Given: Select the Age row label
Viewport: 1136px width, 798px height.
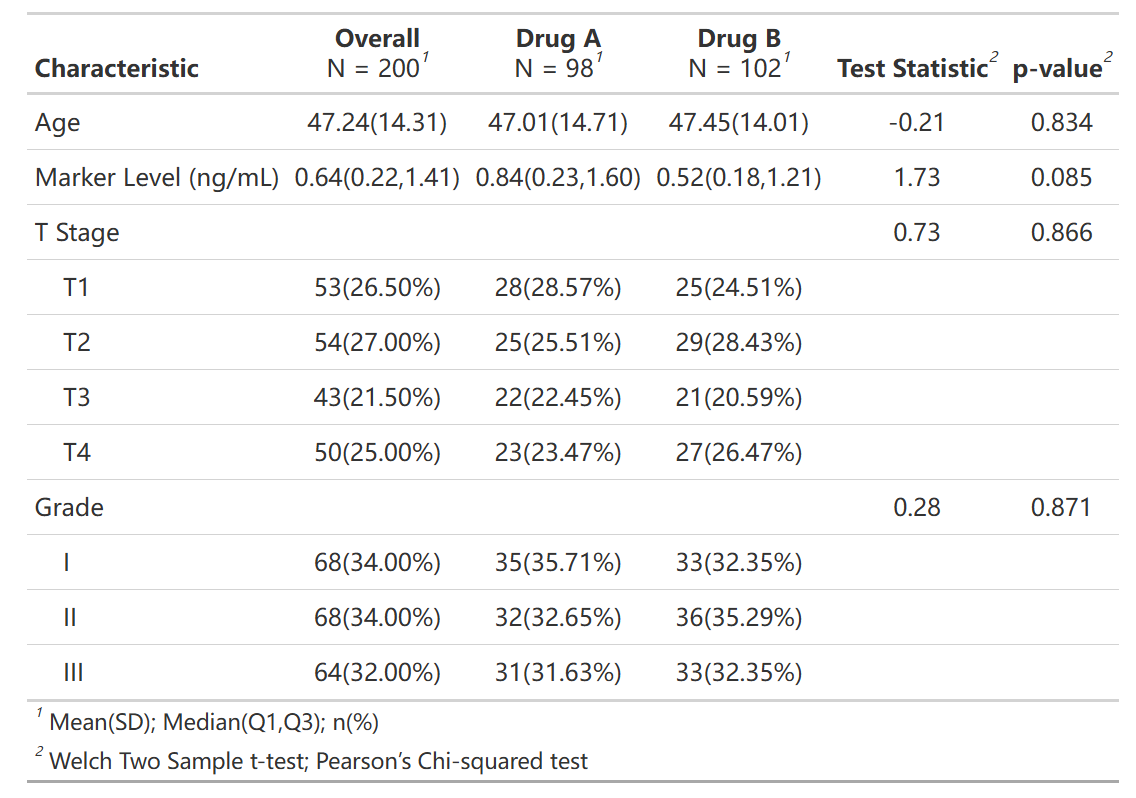Looking at the screenshot, I should 57,123.
